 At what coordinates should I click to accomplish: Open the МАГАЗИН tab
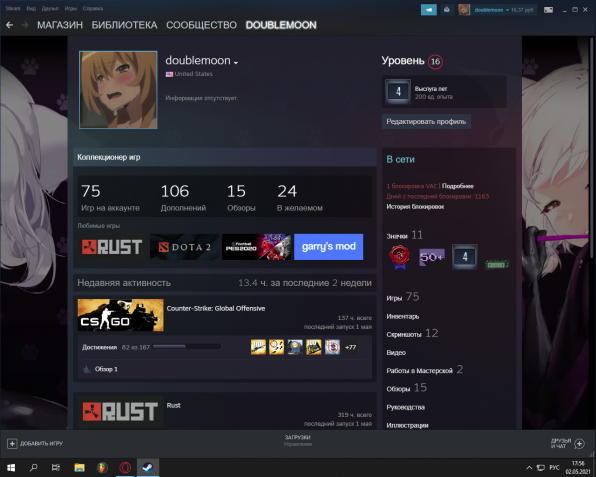point(60,25)
